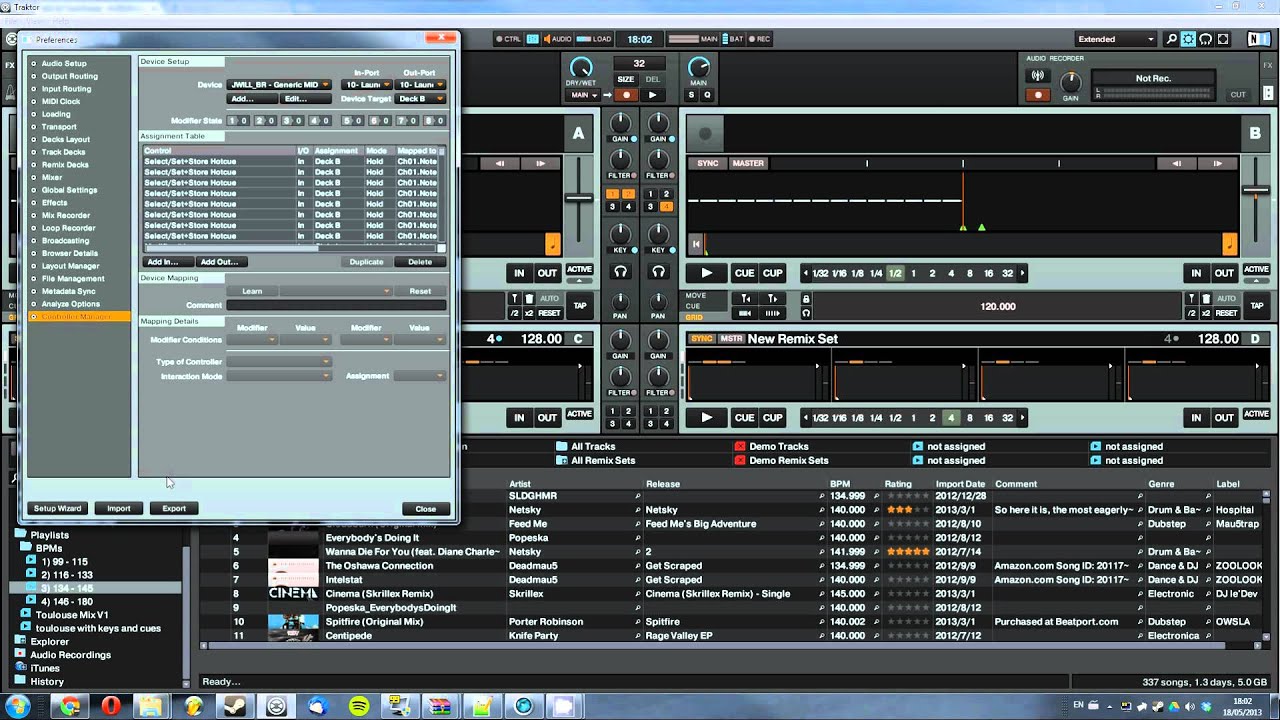Open Opera from the taskbar
The image size is (1280, 720).
[x=110, y=706]
